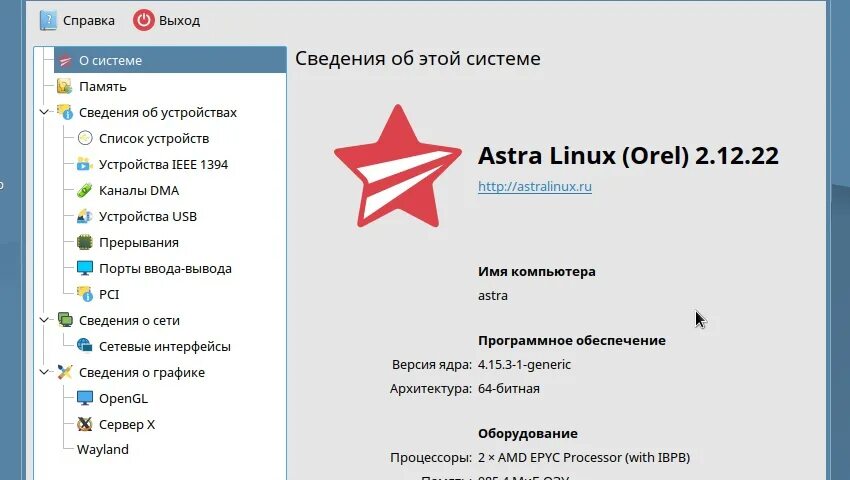
Task: Click the Выход exit label
Action: (x=179, y=21)
